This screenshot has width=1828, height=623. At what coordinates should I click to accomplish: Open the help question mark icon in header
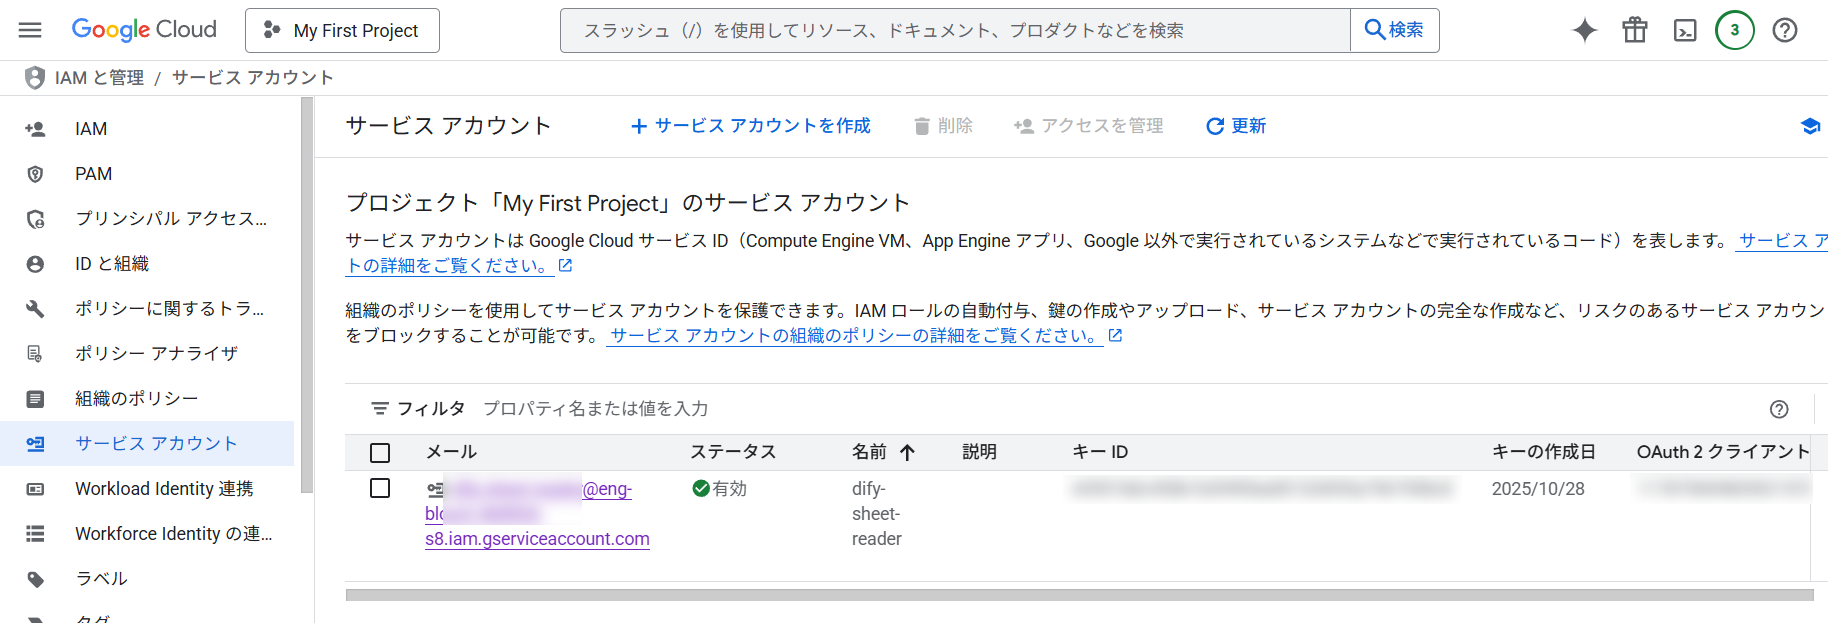pos(1785,30)
